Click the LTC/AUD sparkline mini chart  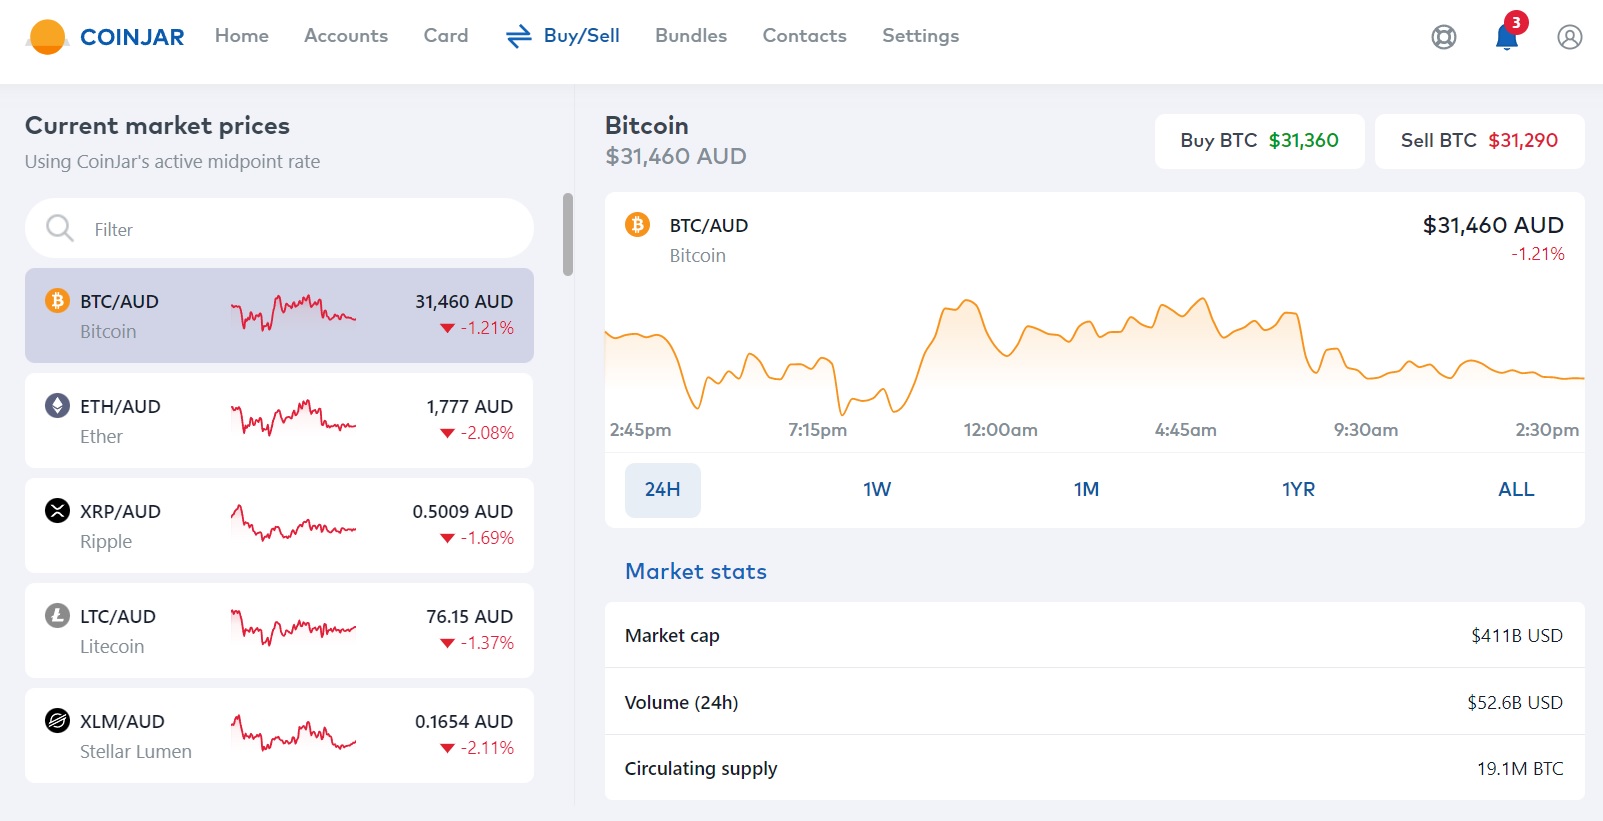(x=293, y=627)
